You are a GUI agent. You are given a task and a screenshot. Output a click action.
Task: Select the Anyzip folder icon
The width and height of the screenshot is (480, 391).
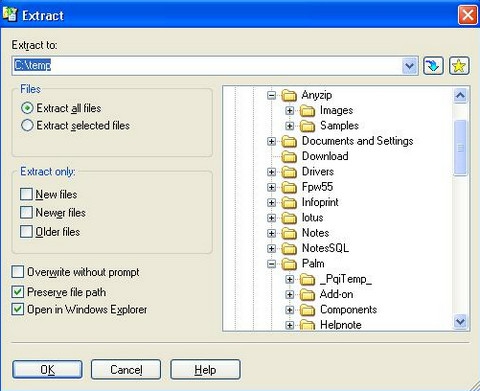pyautogui.click(x=289, y=96)
